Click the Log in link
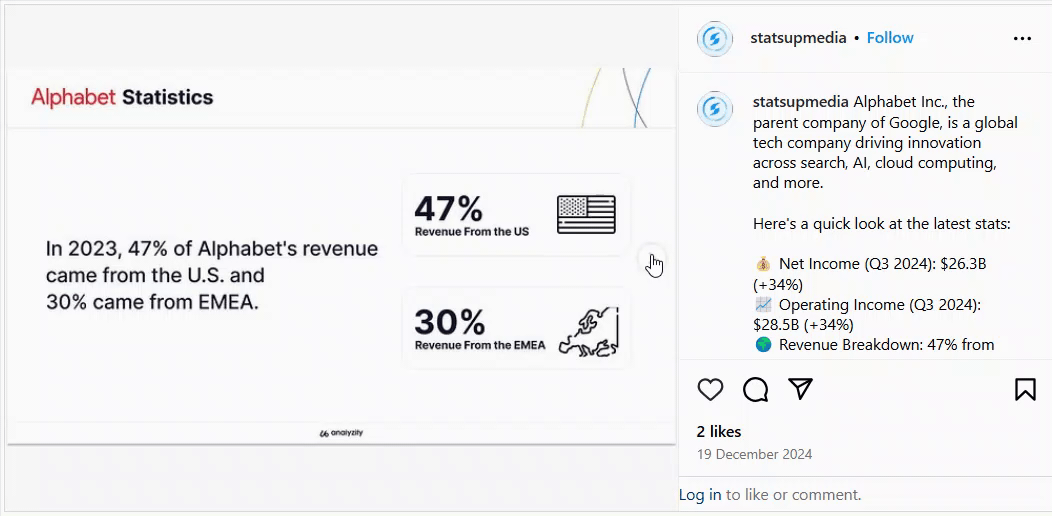This screenshot has height=516, width=1052. [x=700, y=495]
